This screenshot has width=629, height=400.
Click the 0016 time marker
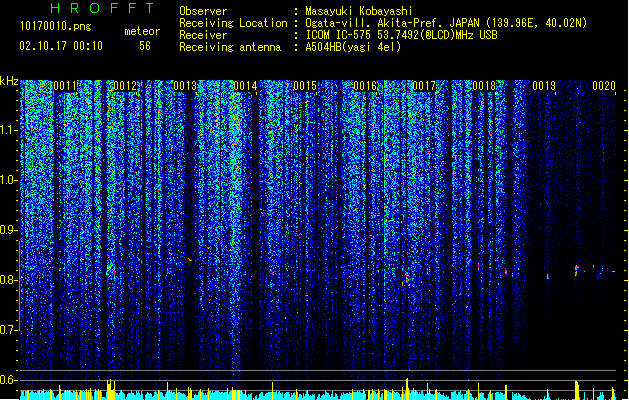point(365,86)
